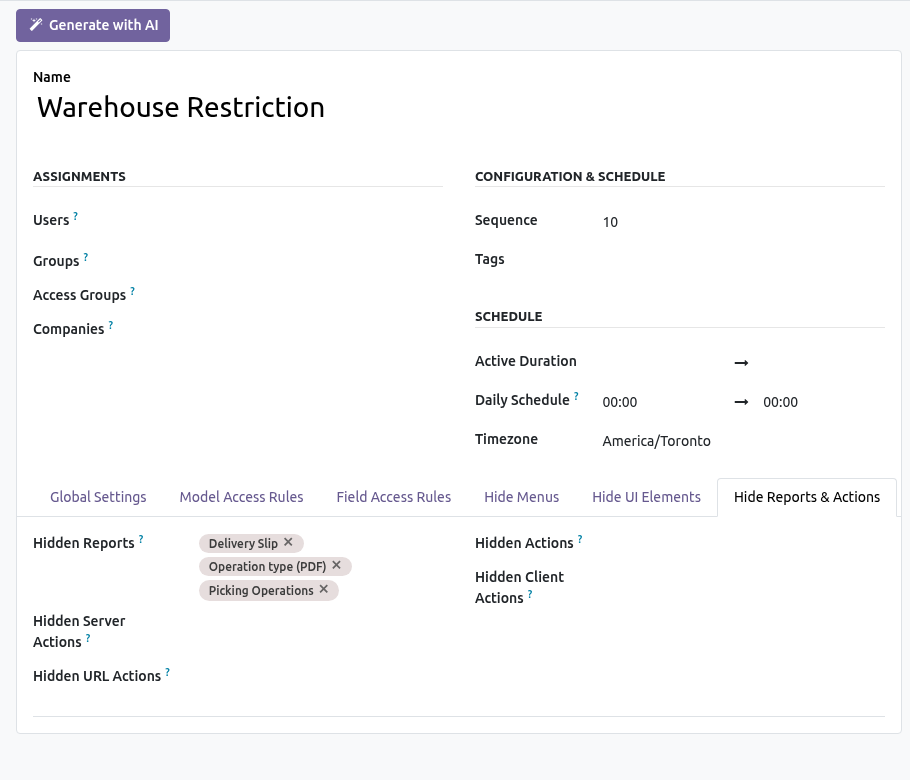Click the Hidden Reports help icon
The height and width of the screenshot is (780, 910).
point(141,539)
